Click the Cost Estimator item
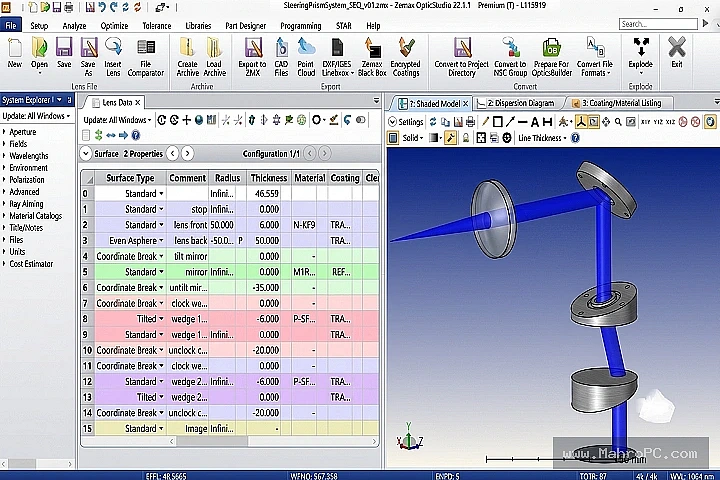The image size is (720, 480). coord(31,264)
